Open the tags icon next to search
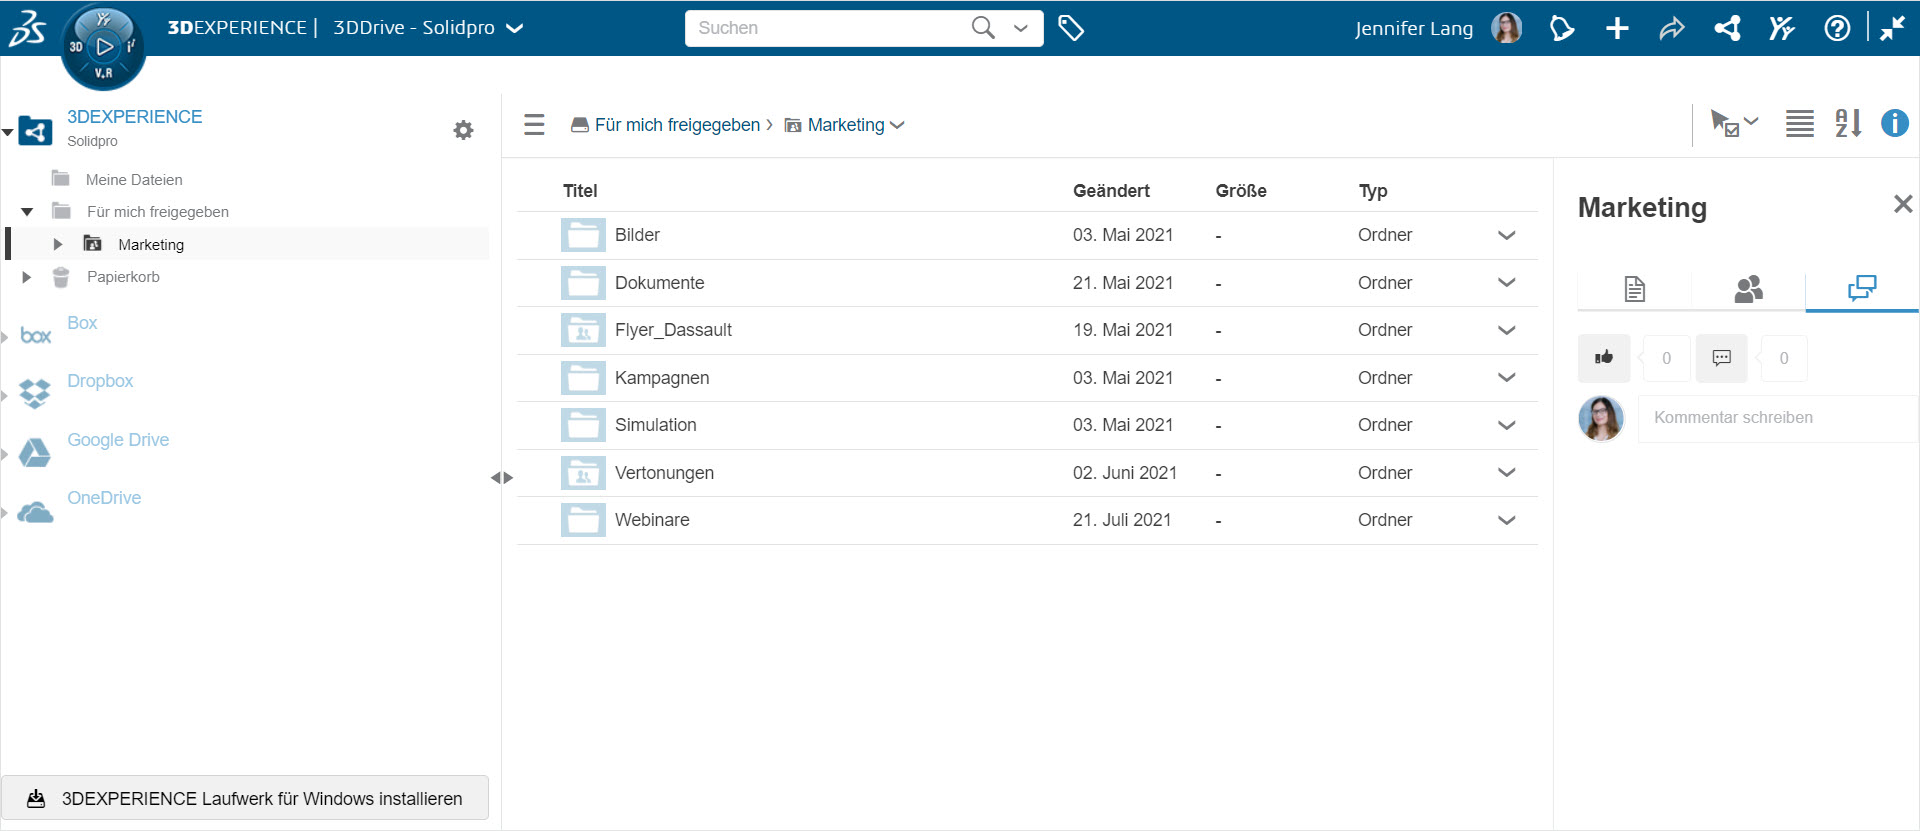Screen dimensions: 1920x831 point(1071,28)
